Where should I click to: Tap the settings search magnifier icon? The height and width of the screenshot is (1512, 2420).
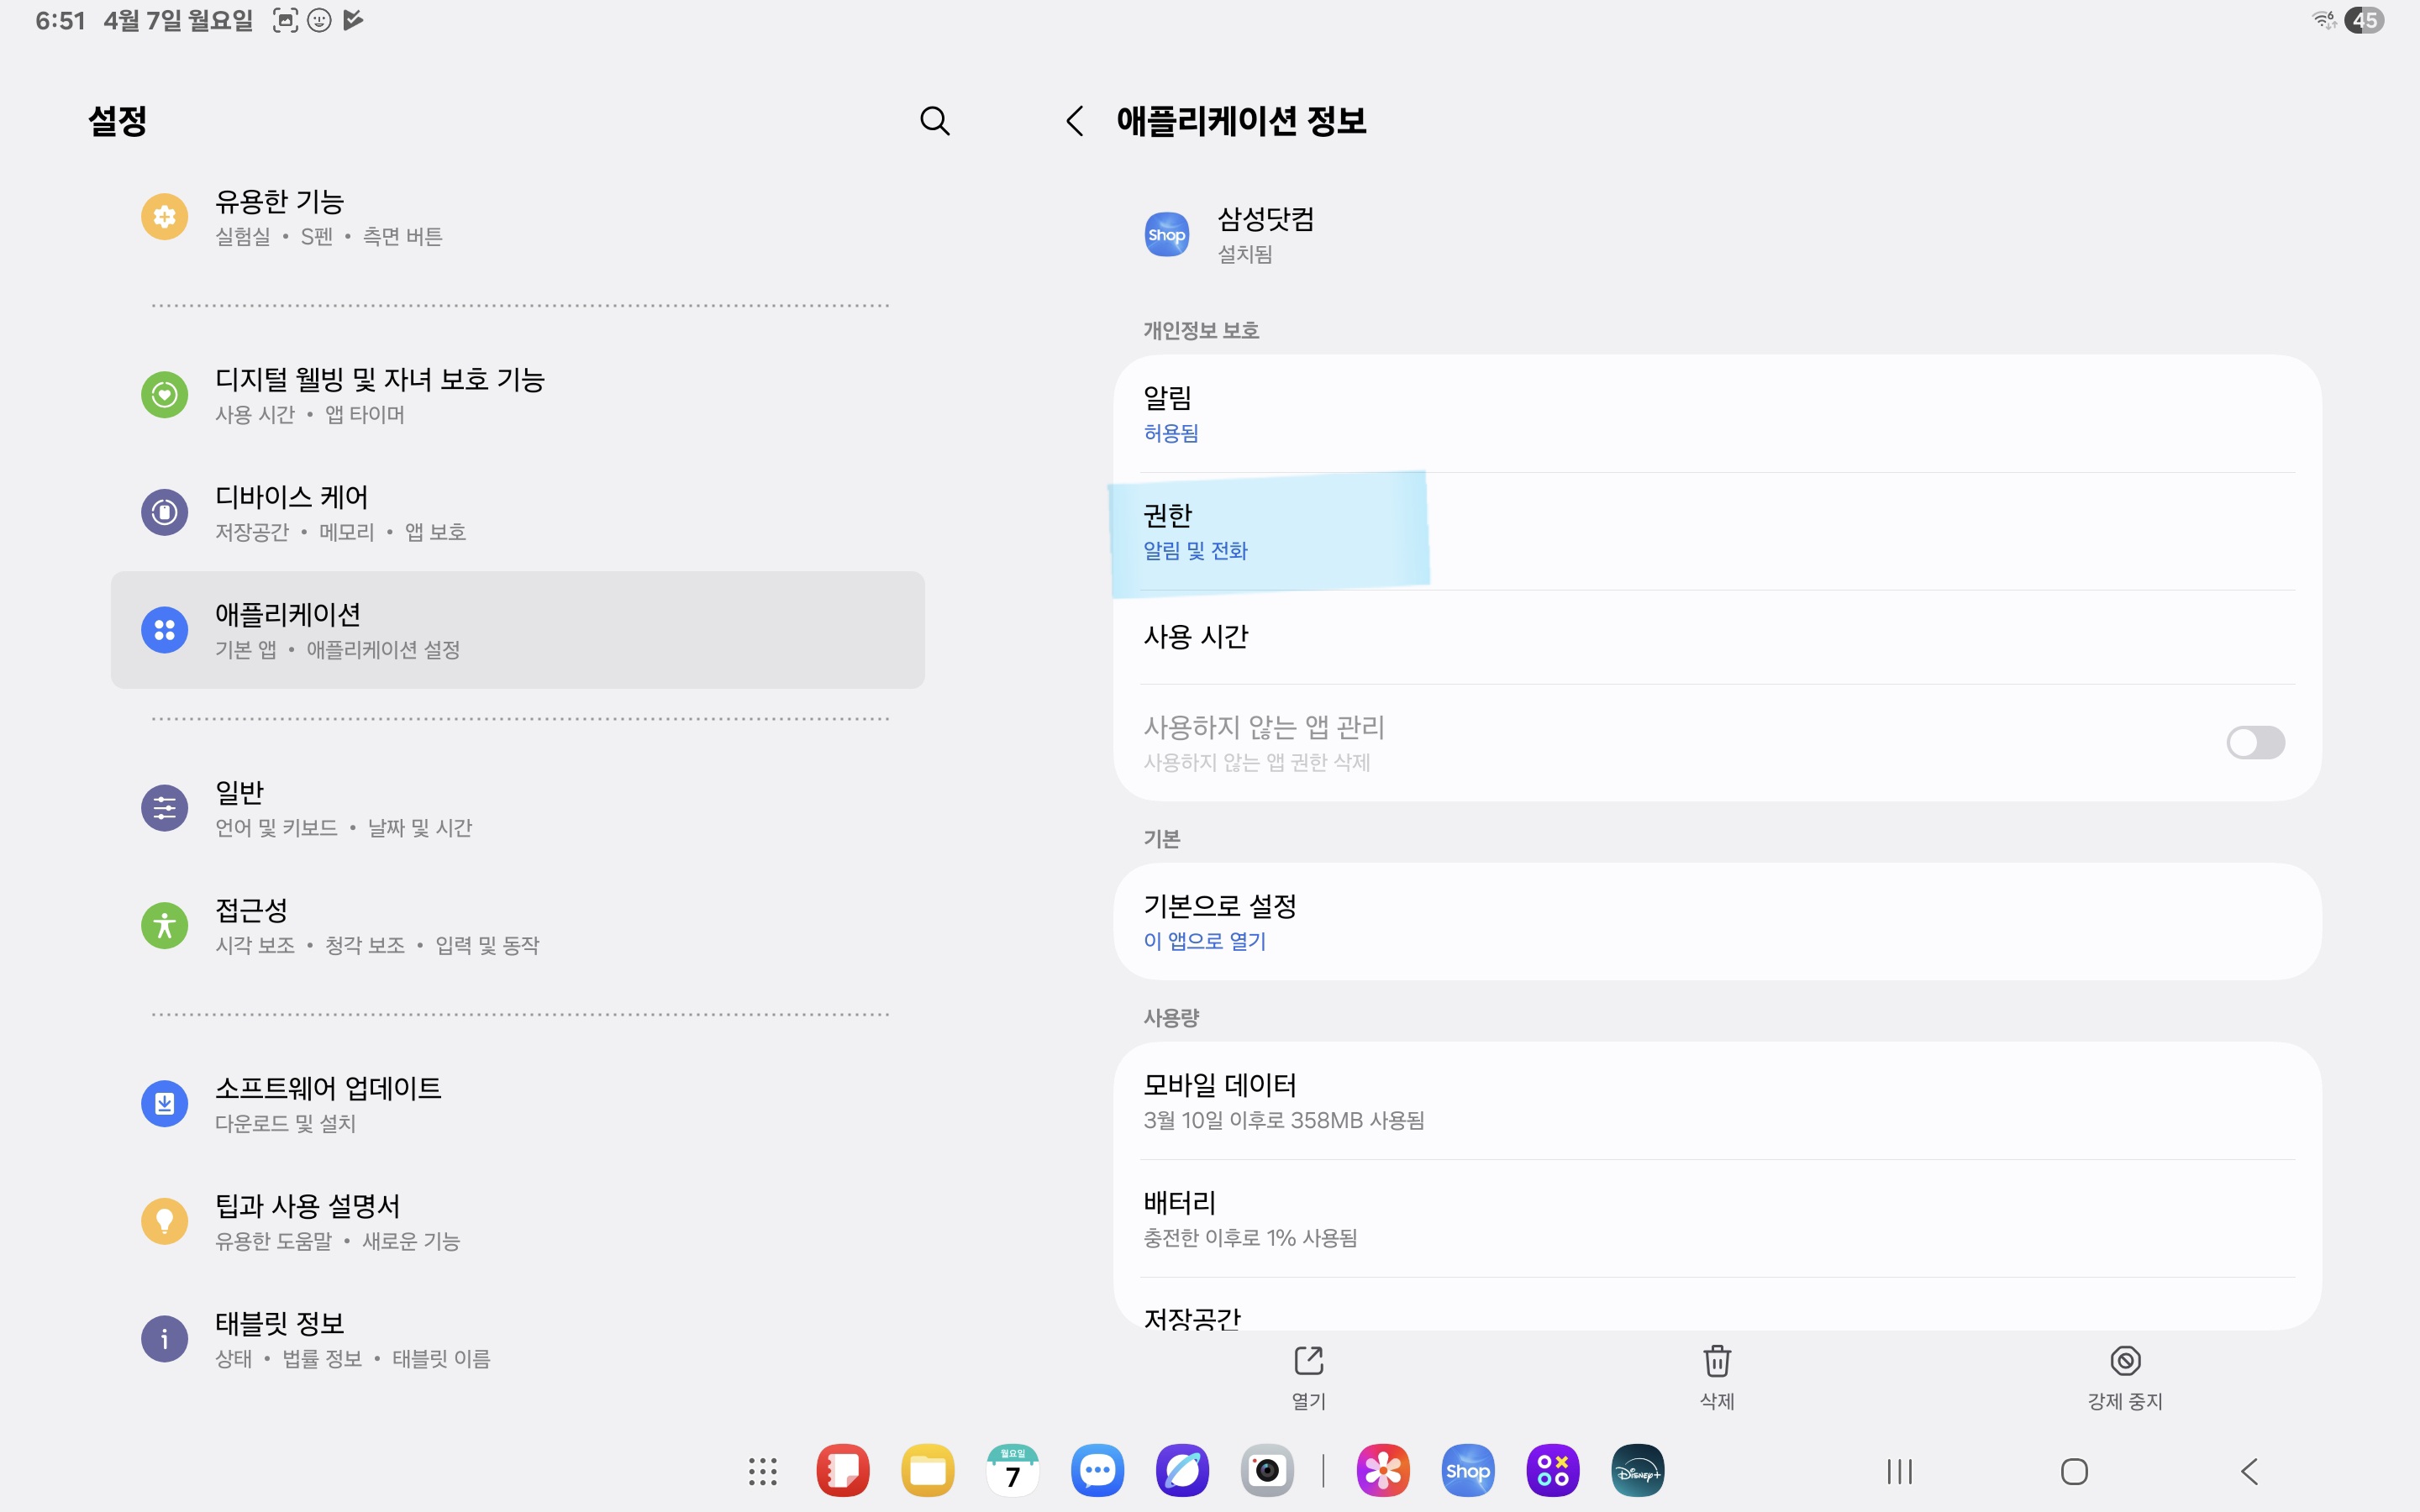pos(934,121)
